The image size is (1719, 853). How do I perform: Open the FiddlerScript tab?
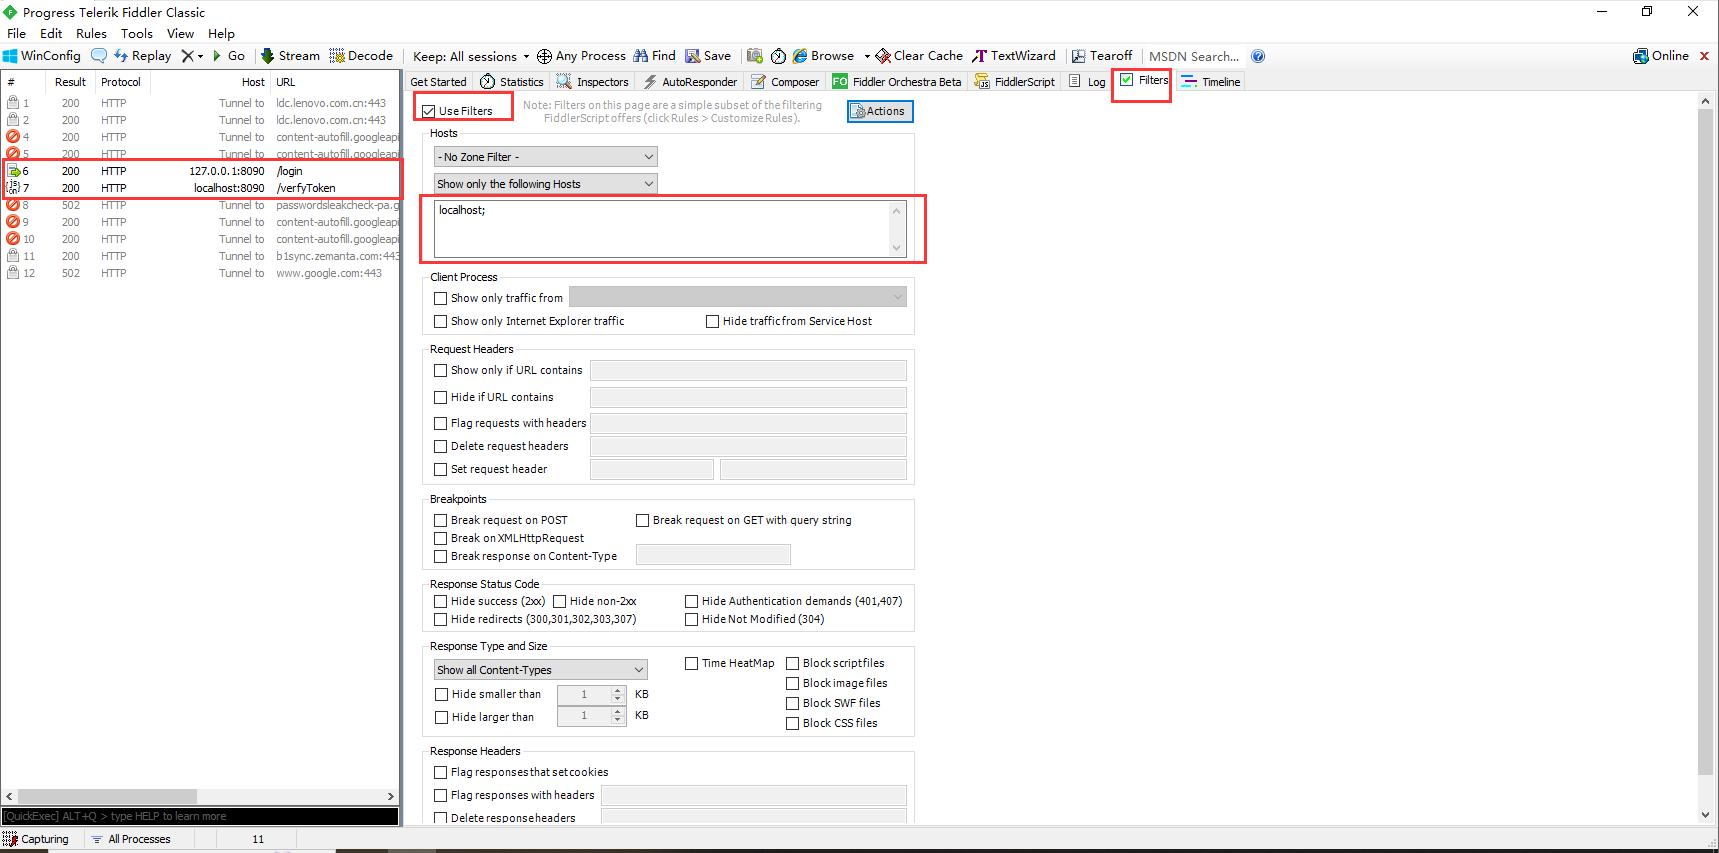(x=1015, y=82)
